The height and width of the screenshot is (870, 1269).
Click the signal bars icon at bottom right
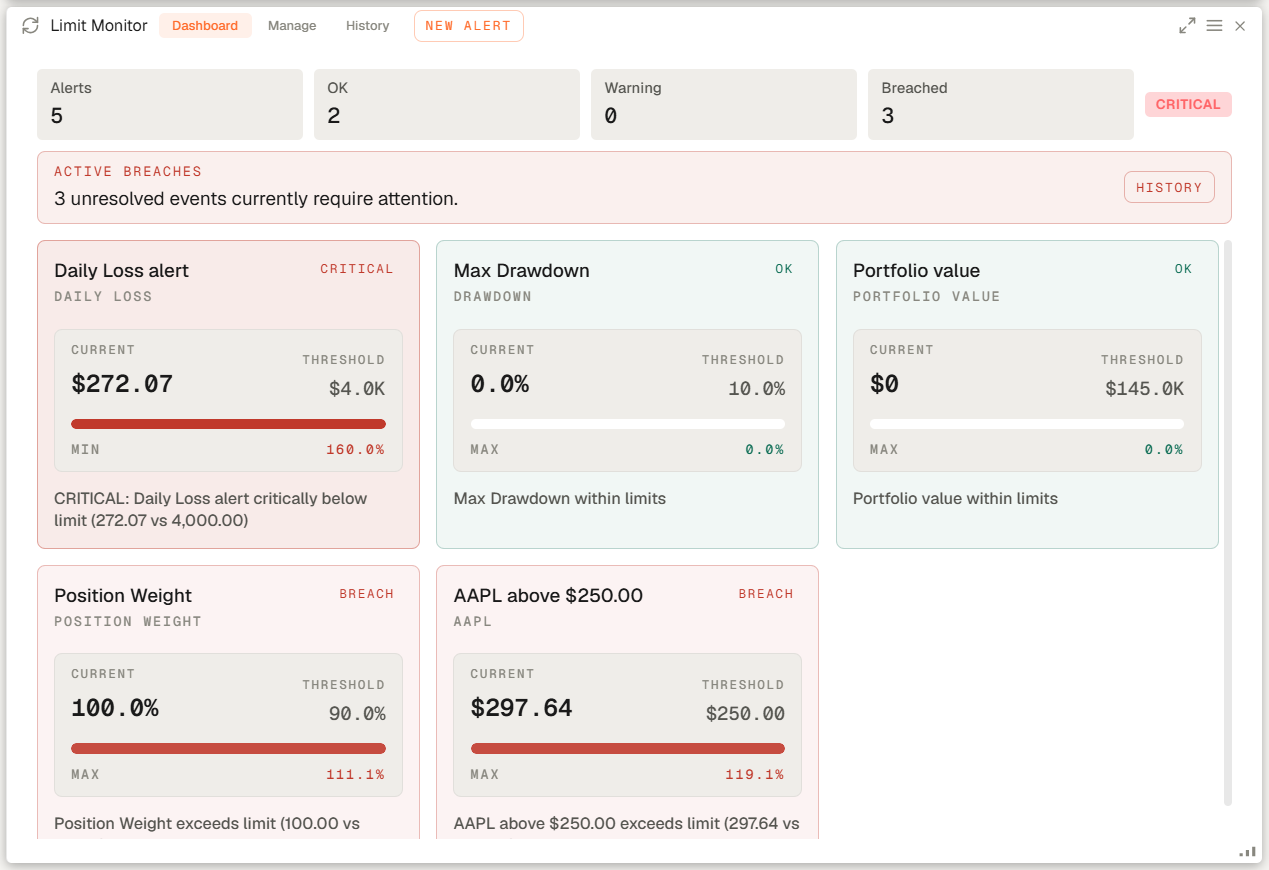coord(1248,852)
